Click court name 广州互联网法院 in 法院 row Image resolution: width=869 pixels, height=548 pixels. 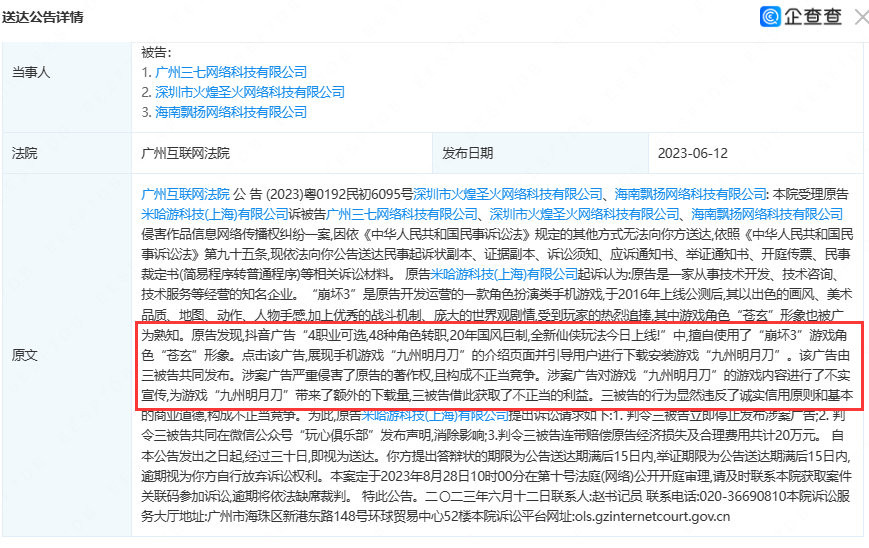coord(185,153)
